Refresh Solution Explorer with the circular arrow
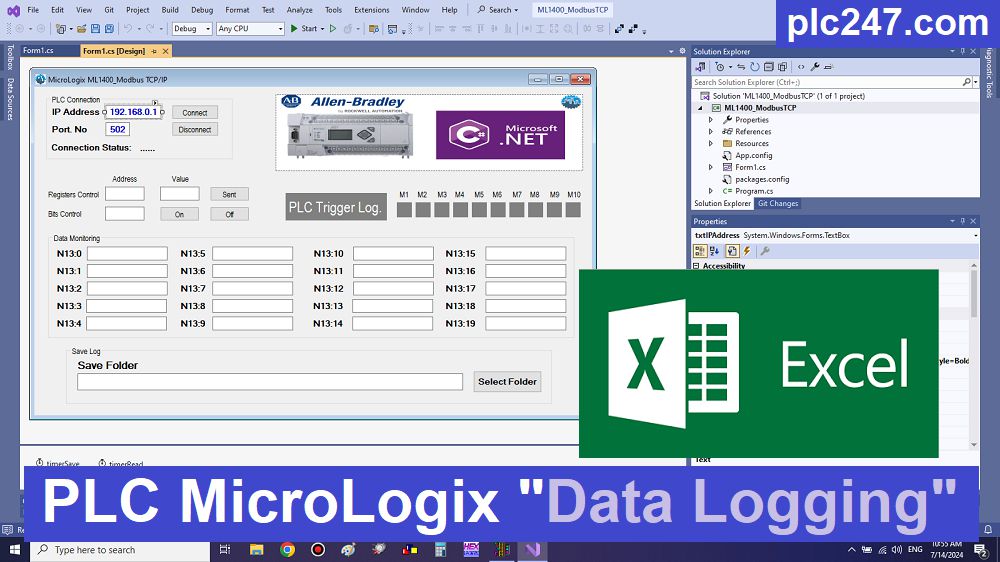The image size is (1000, 562). point(754,67)
